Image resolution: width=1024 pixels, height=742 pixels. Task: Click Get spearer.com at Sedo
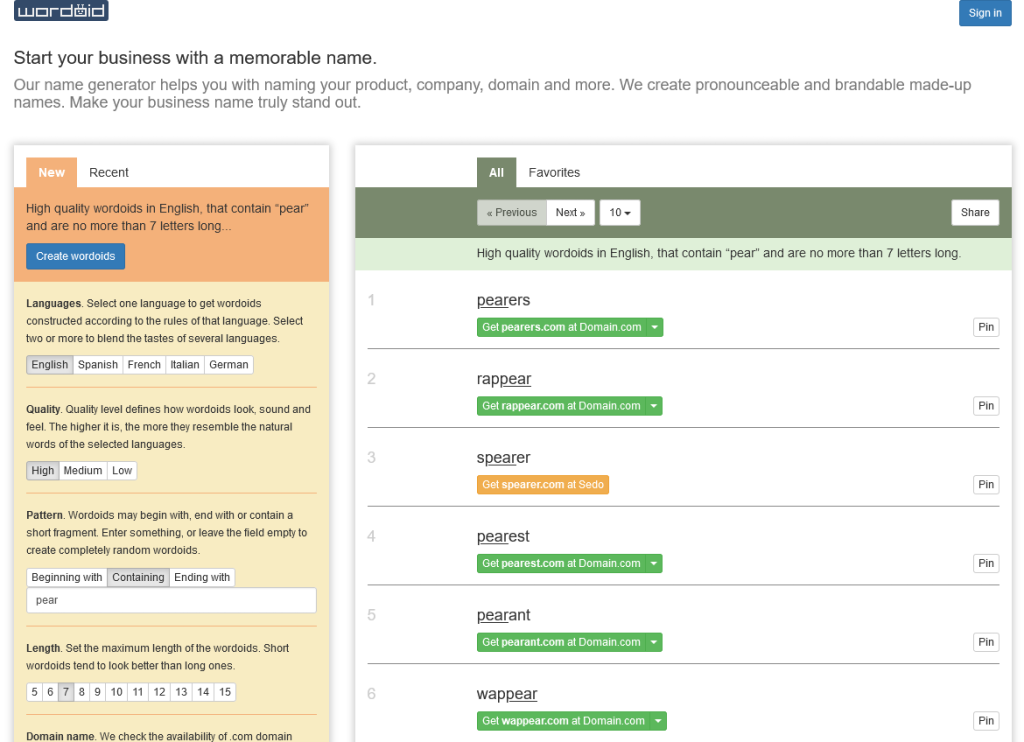pyautogui.click(x=543, y=485)
